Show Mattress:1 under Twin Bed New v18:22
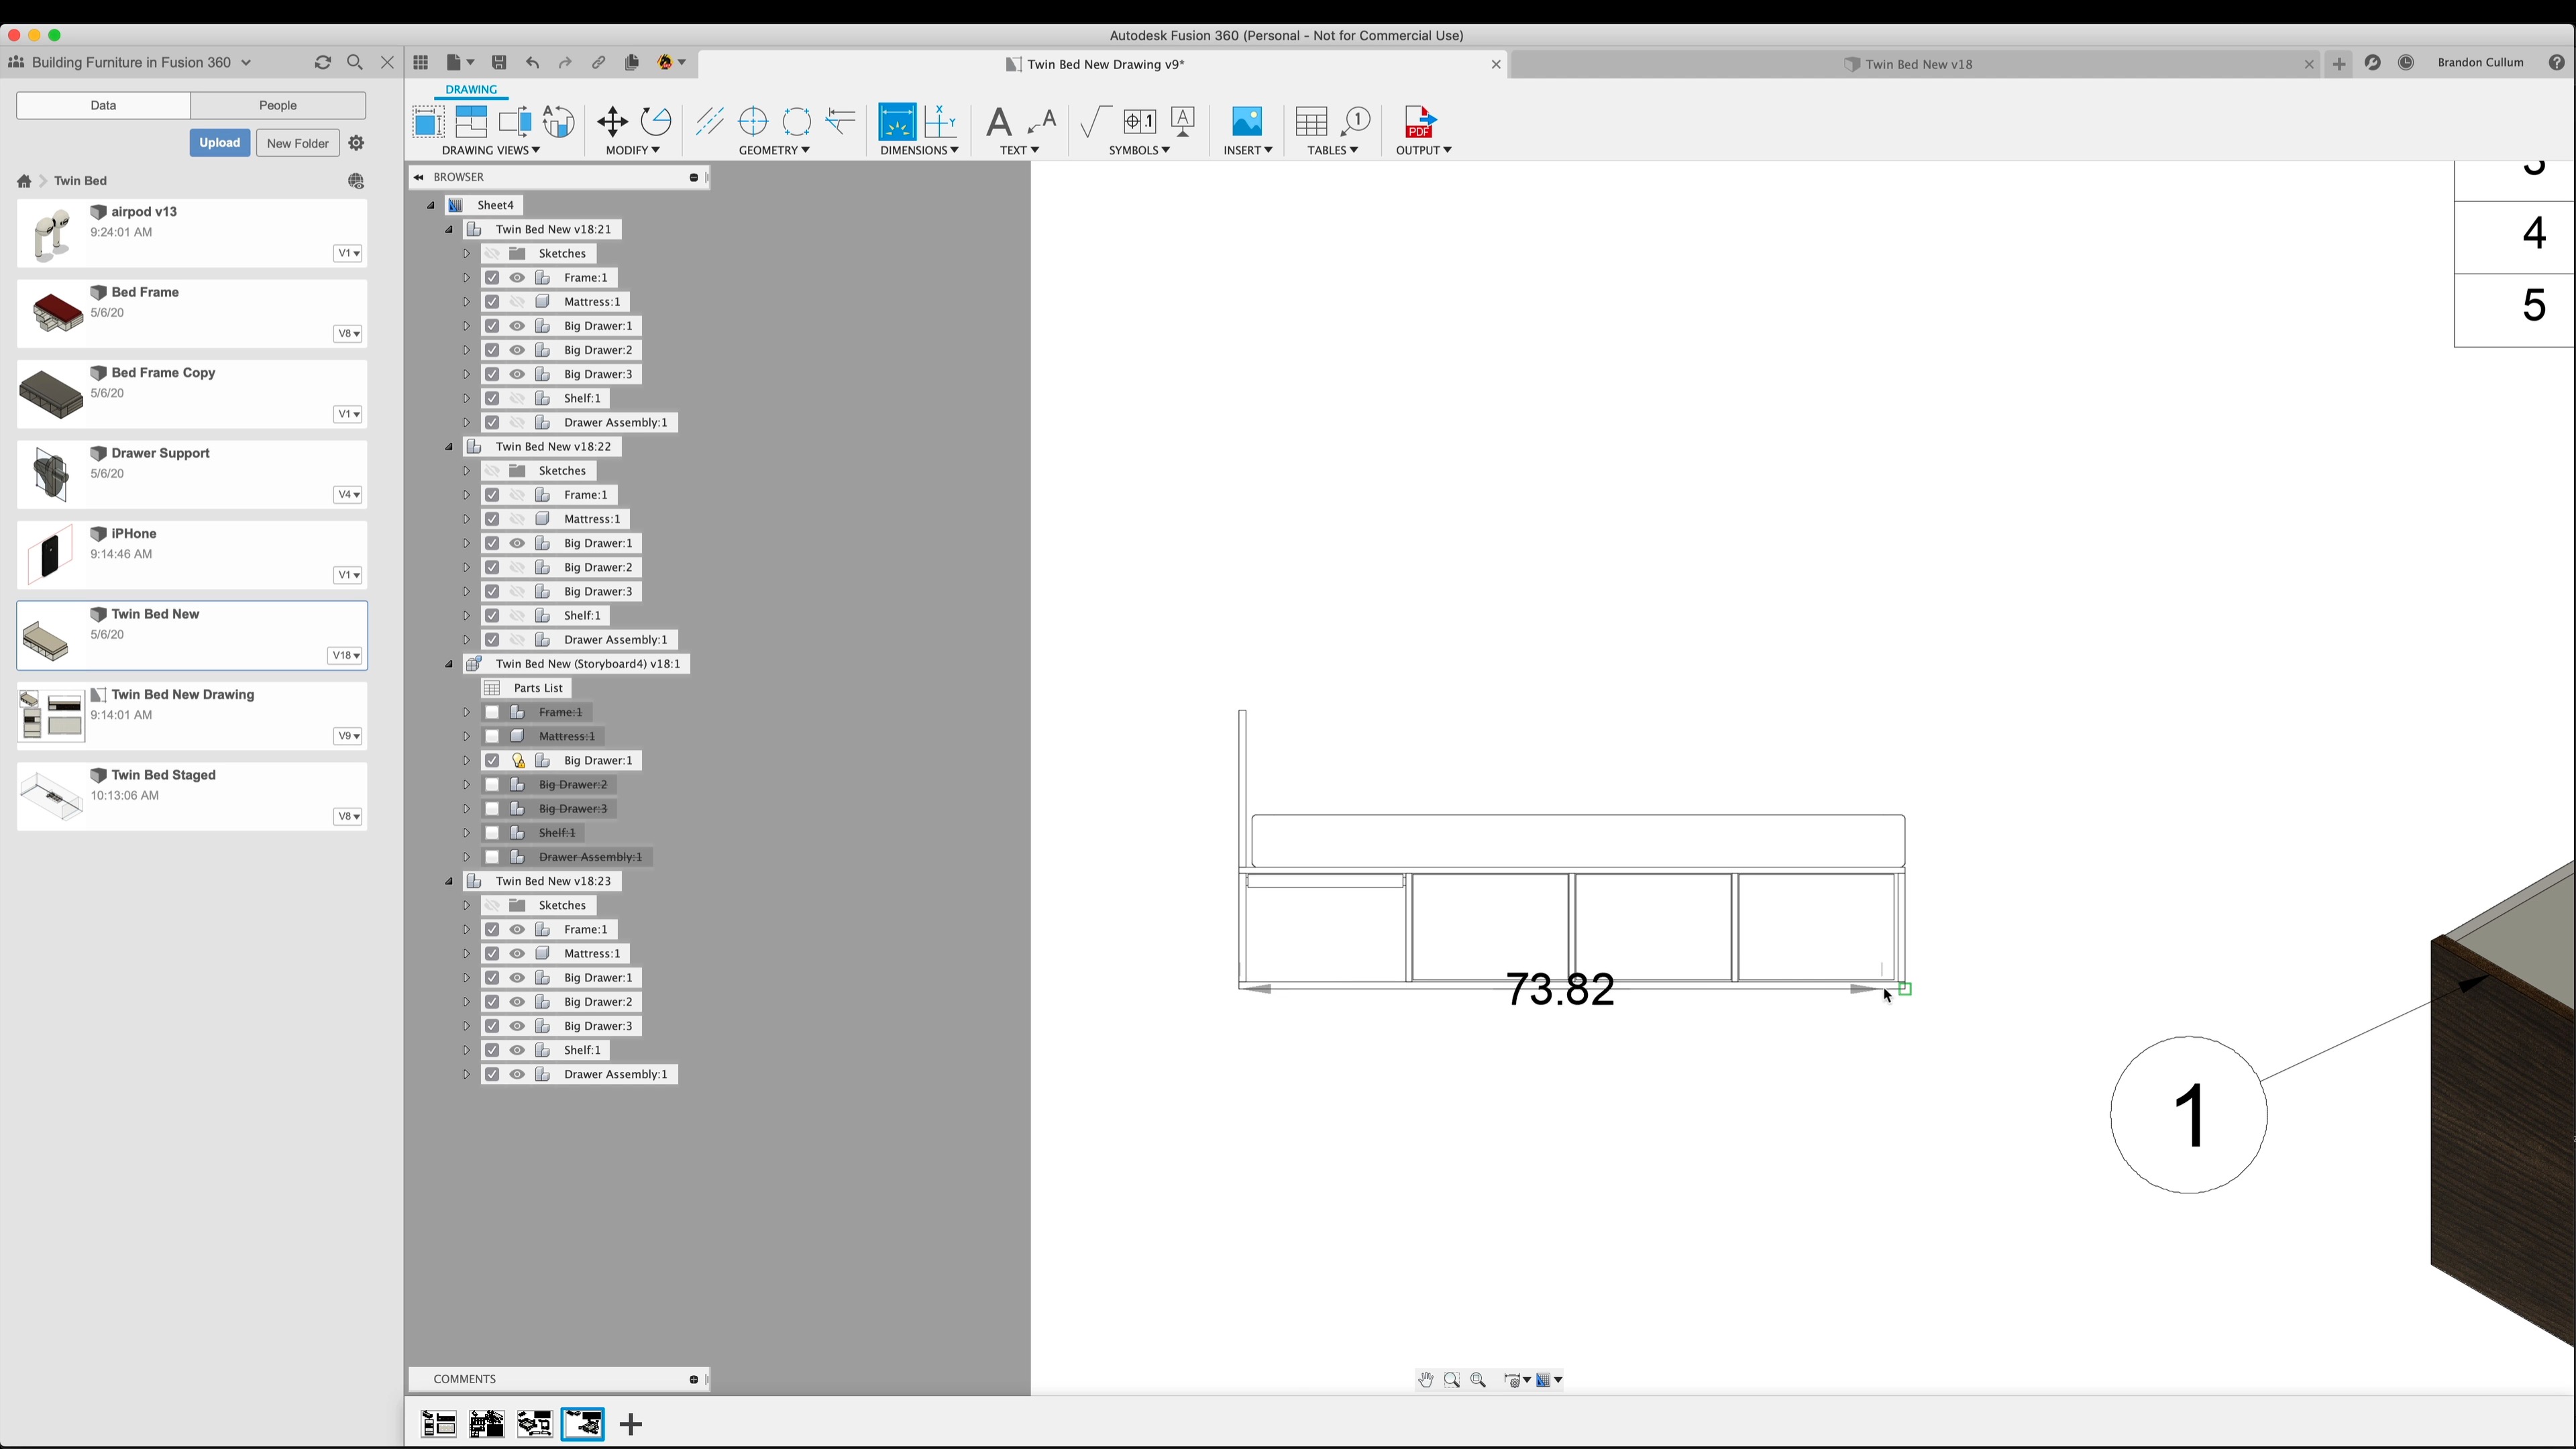Image resolution: width=2576 pixels, height=1449 pixels. pos(517,519)
